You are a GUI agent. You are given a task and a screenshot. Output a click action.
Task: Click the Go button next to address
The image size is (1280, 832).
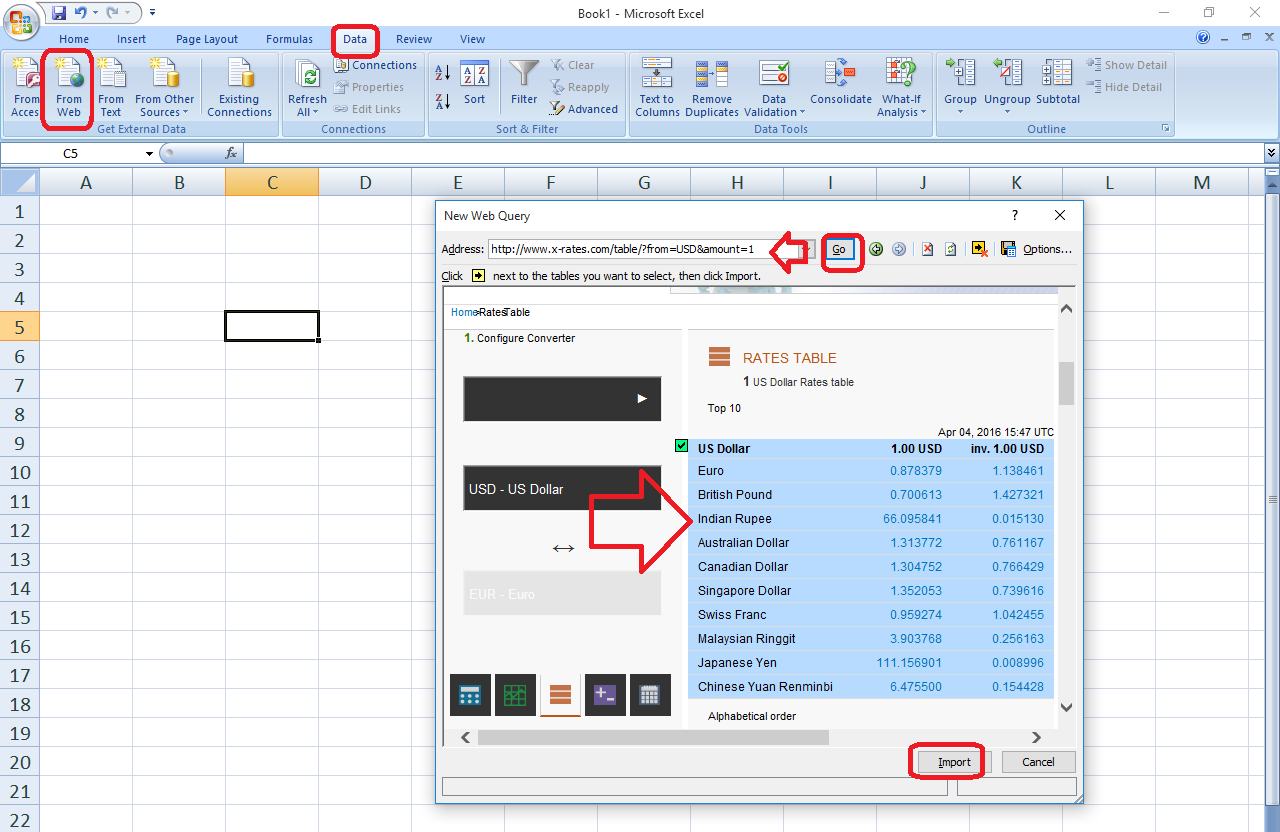click(x=839, y=249)
